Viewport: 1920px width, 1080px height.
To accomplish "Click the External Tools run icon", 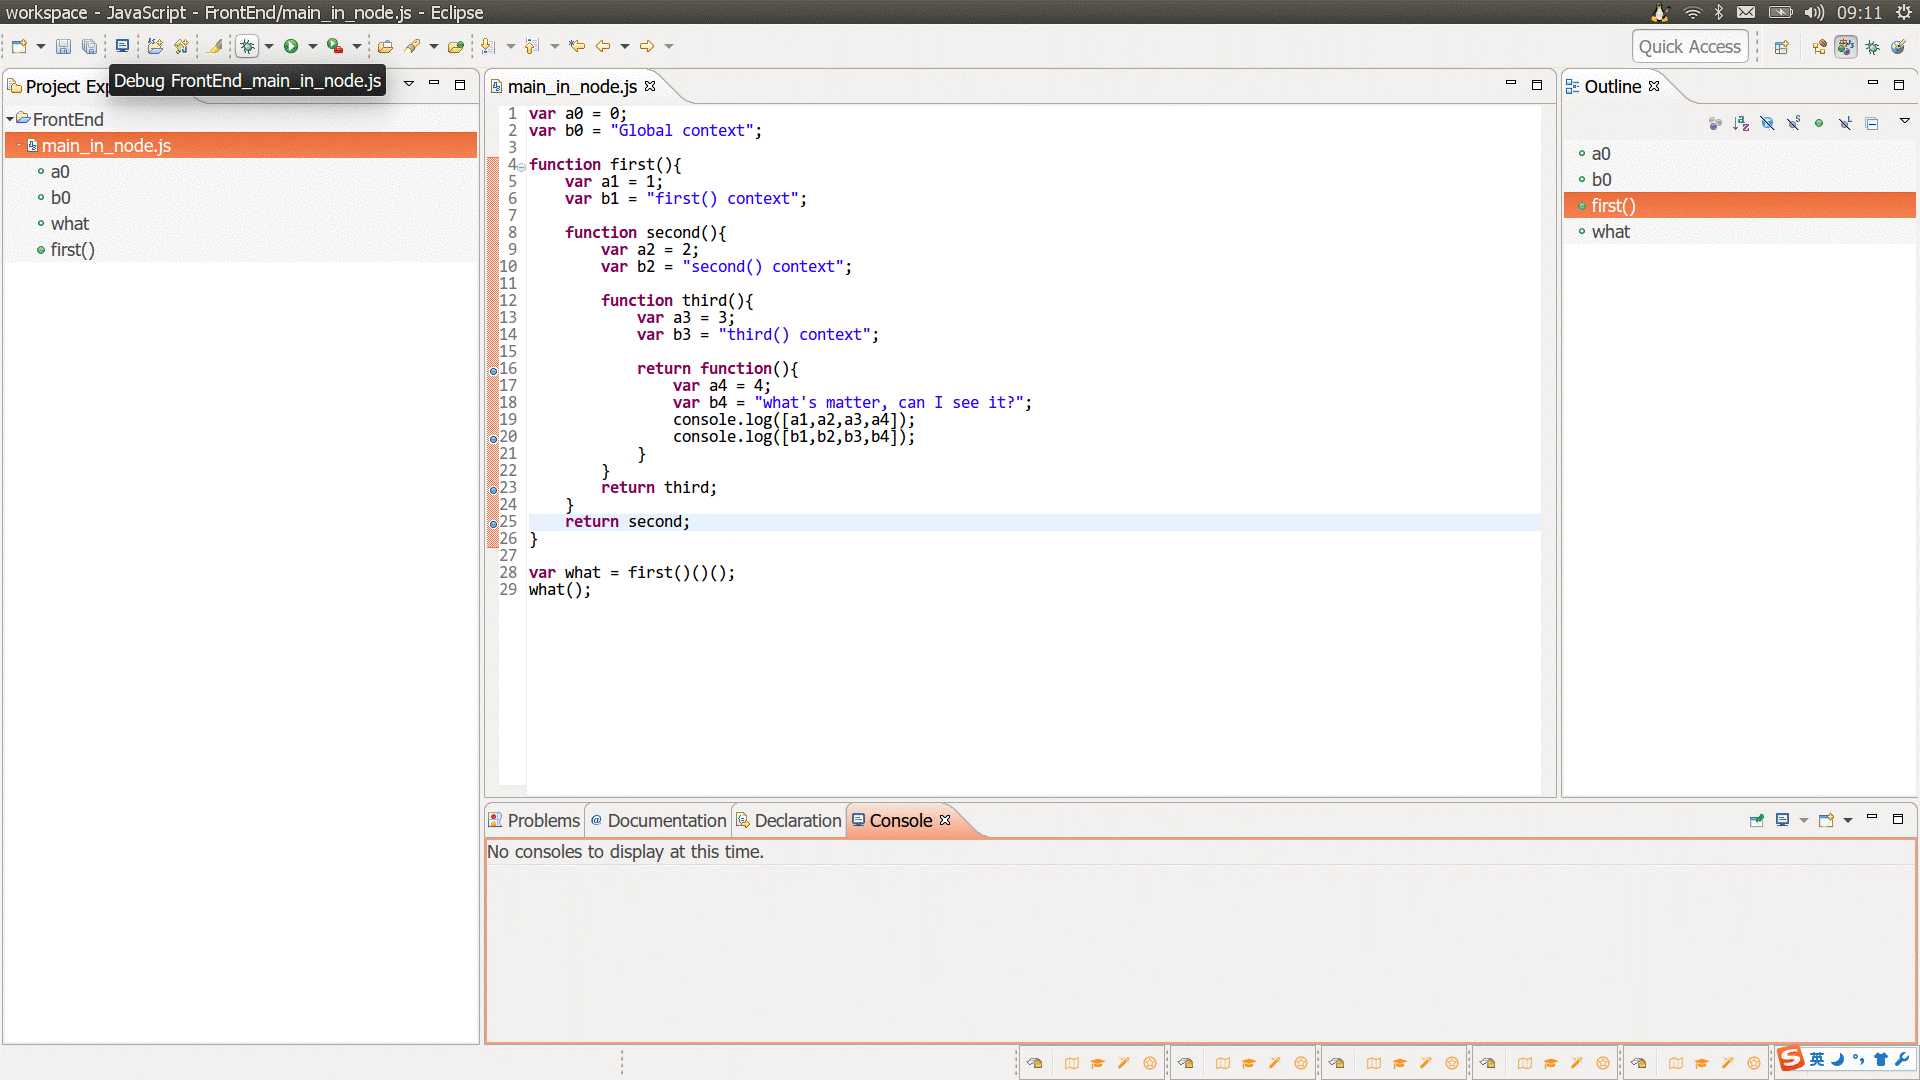I will [x=335, y=46].
